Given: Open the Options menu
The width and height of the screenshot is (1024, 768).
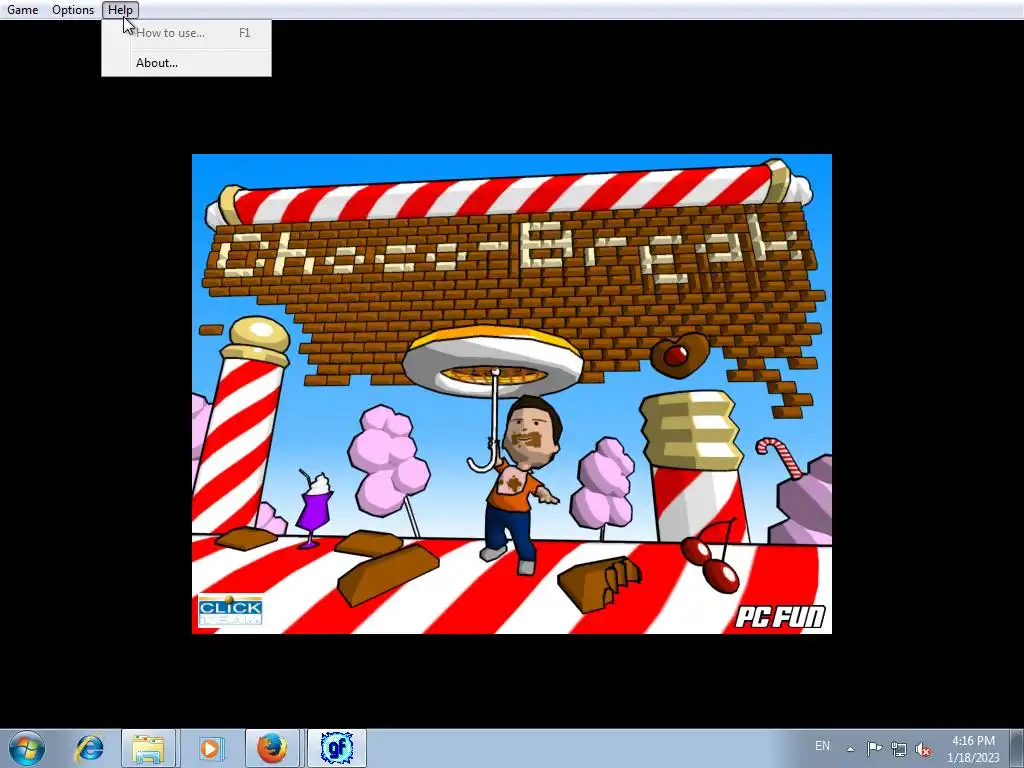Looking at the screenshot, I should pos(73,10).
